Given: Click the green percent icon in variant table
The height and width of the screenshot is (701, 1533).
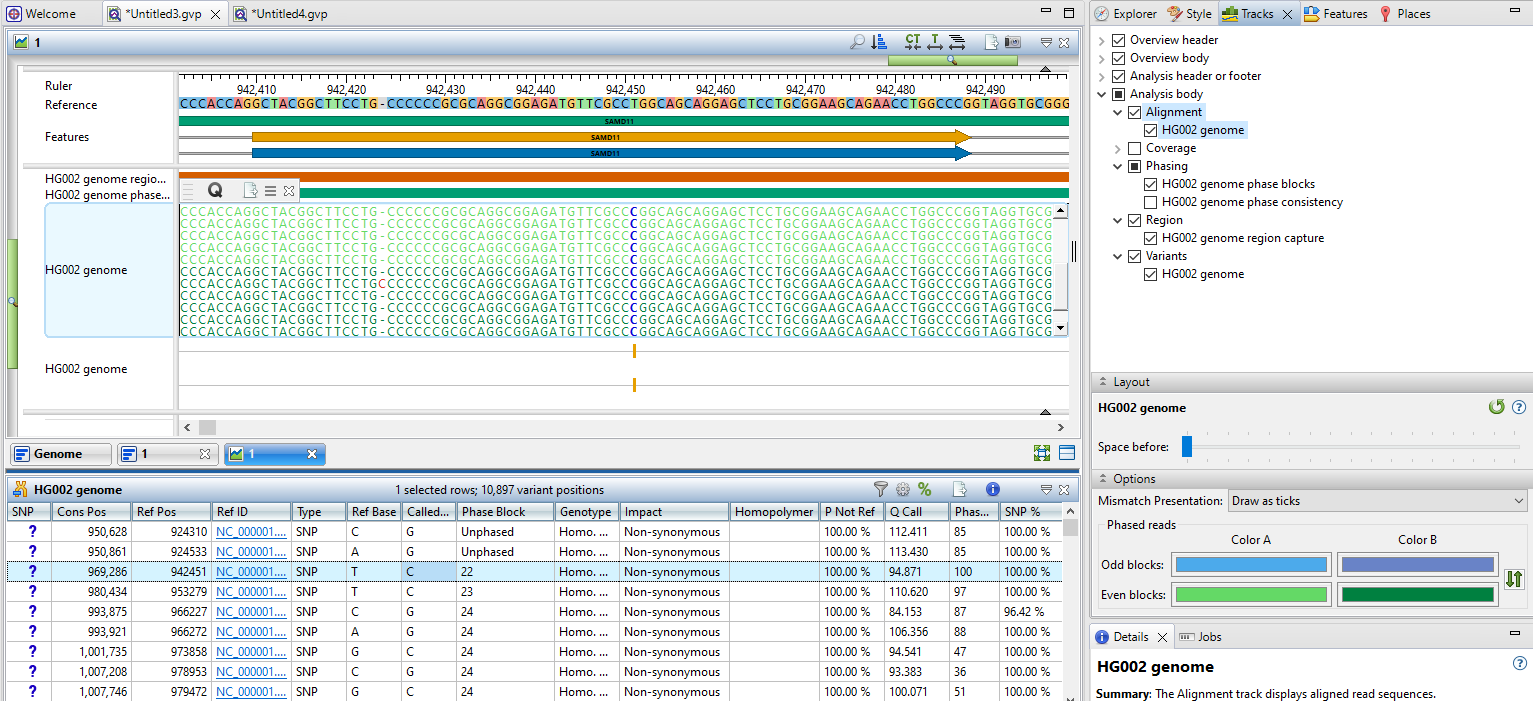Looking at the screenshot, I should click(925, 490).
